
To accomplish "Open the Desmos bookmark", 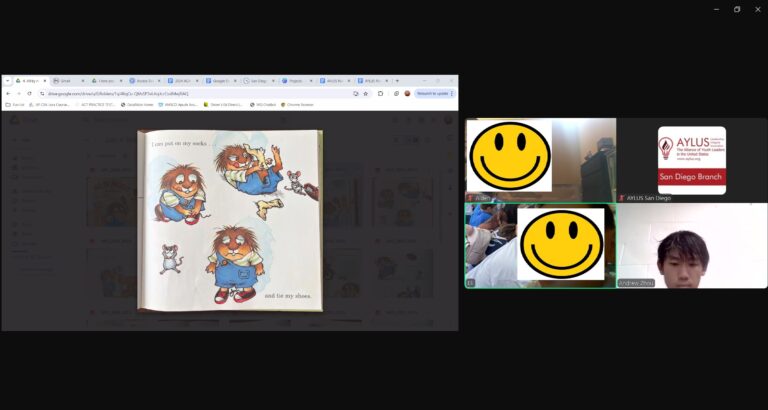I will click(223, 105).
